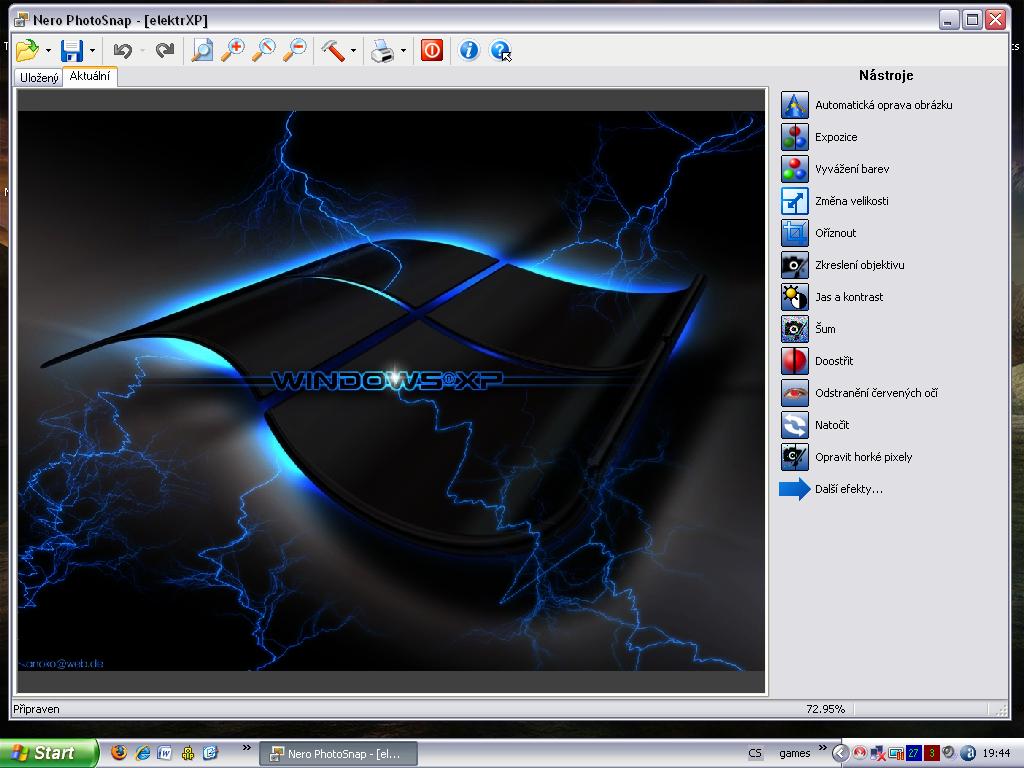This screenshot has width=1024, height=768.
Task: Click the hammer tools icon
Action: [x=333, y=50]
